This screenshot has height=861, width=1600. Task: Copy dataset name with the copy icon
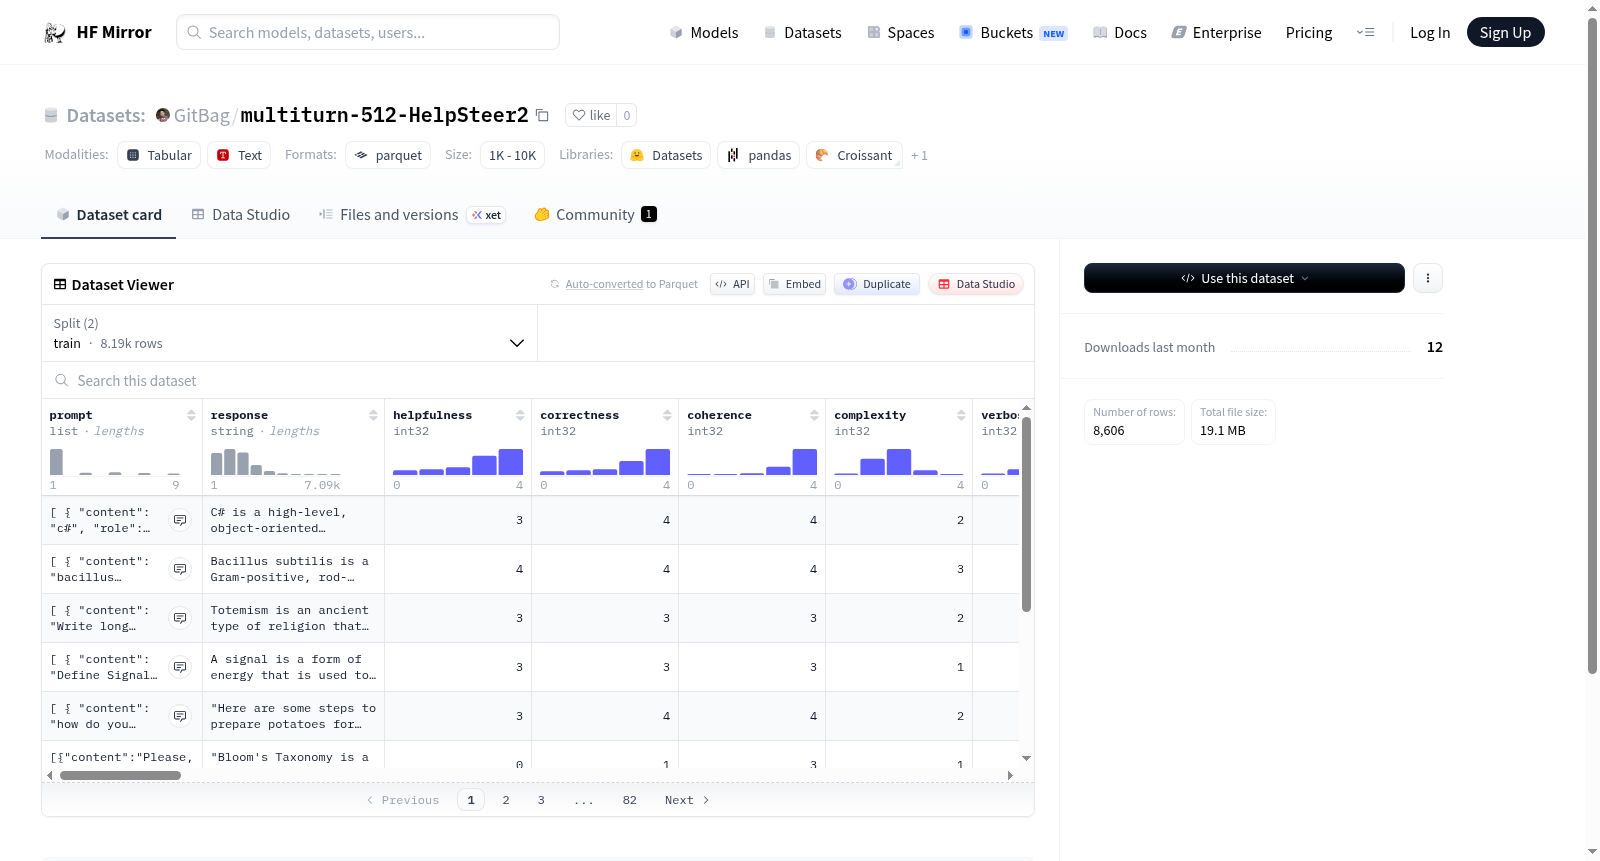(542, 115)
